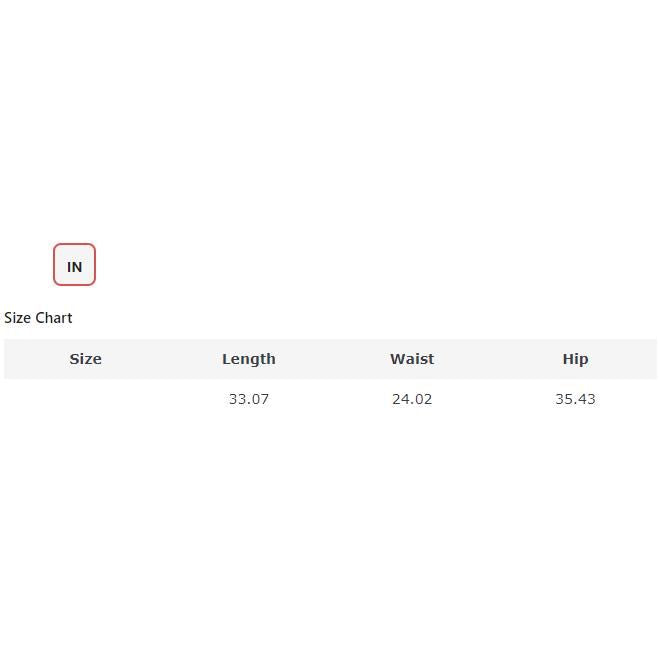Click the Size Chart heading
Viewport: 659px width, 659px height.
point(38,318)
